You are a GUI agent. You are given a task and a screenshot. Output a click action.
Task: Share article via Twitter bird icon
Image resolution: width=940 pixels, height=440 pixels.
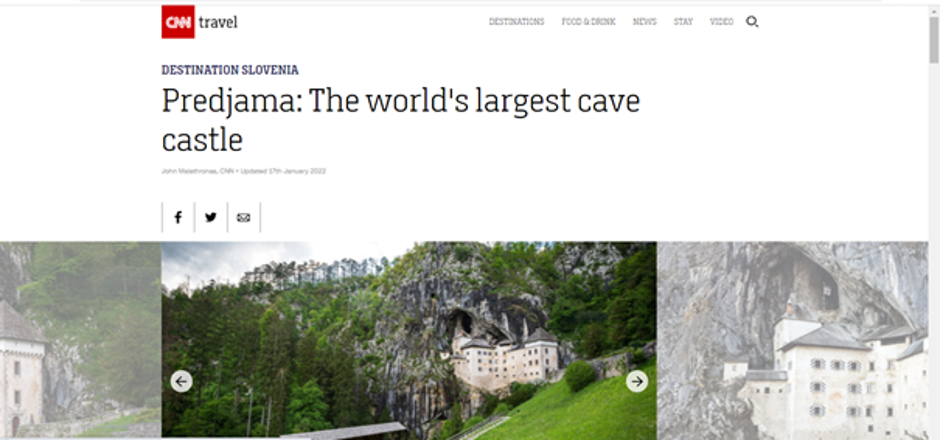point(210,218)
